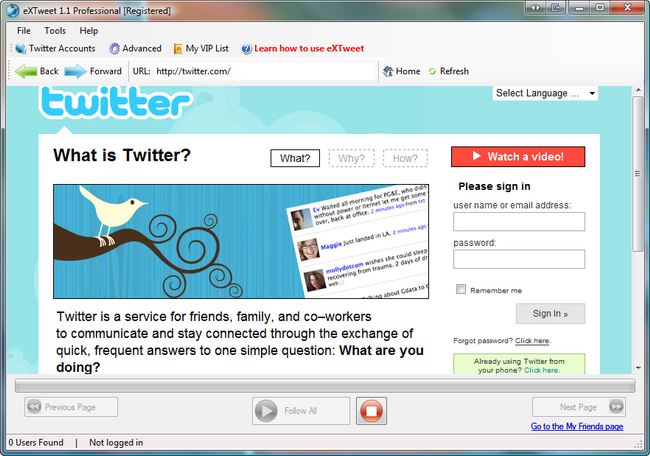This screenshot has width=650, height=456.
Task: Click the horizontal progress bar
Action: 325,386
